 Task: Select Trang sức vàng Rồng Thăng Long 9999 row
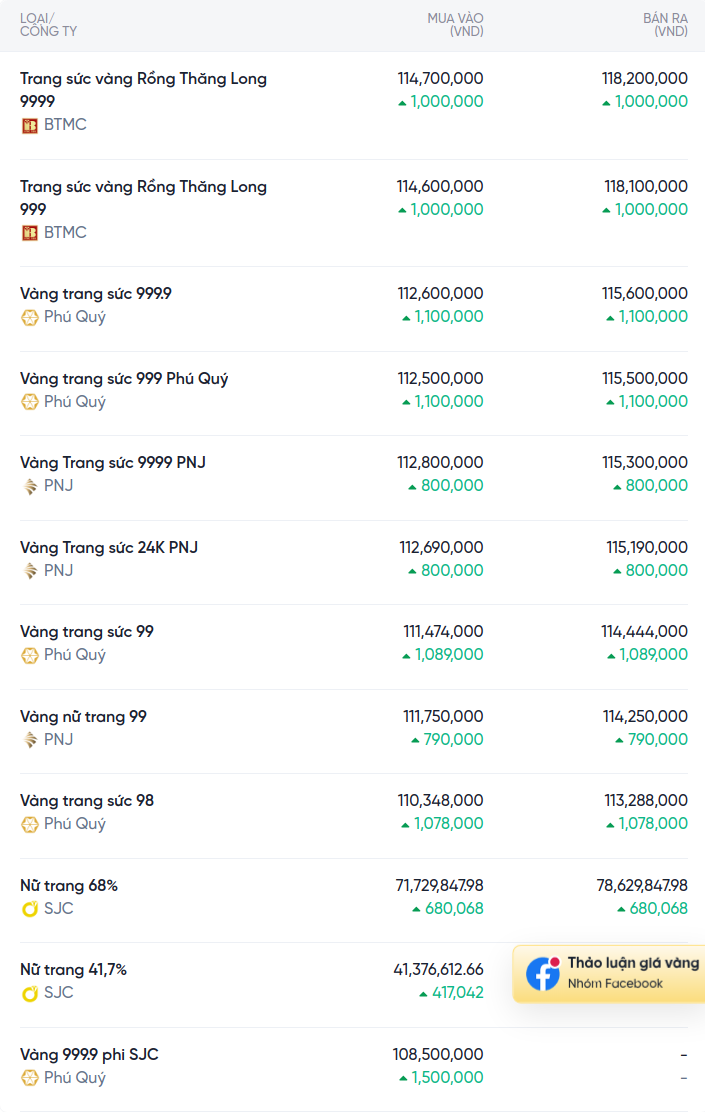(x=353, y=106)
